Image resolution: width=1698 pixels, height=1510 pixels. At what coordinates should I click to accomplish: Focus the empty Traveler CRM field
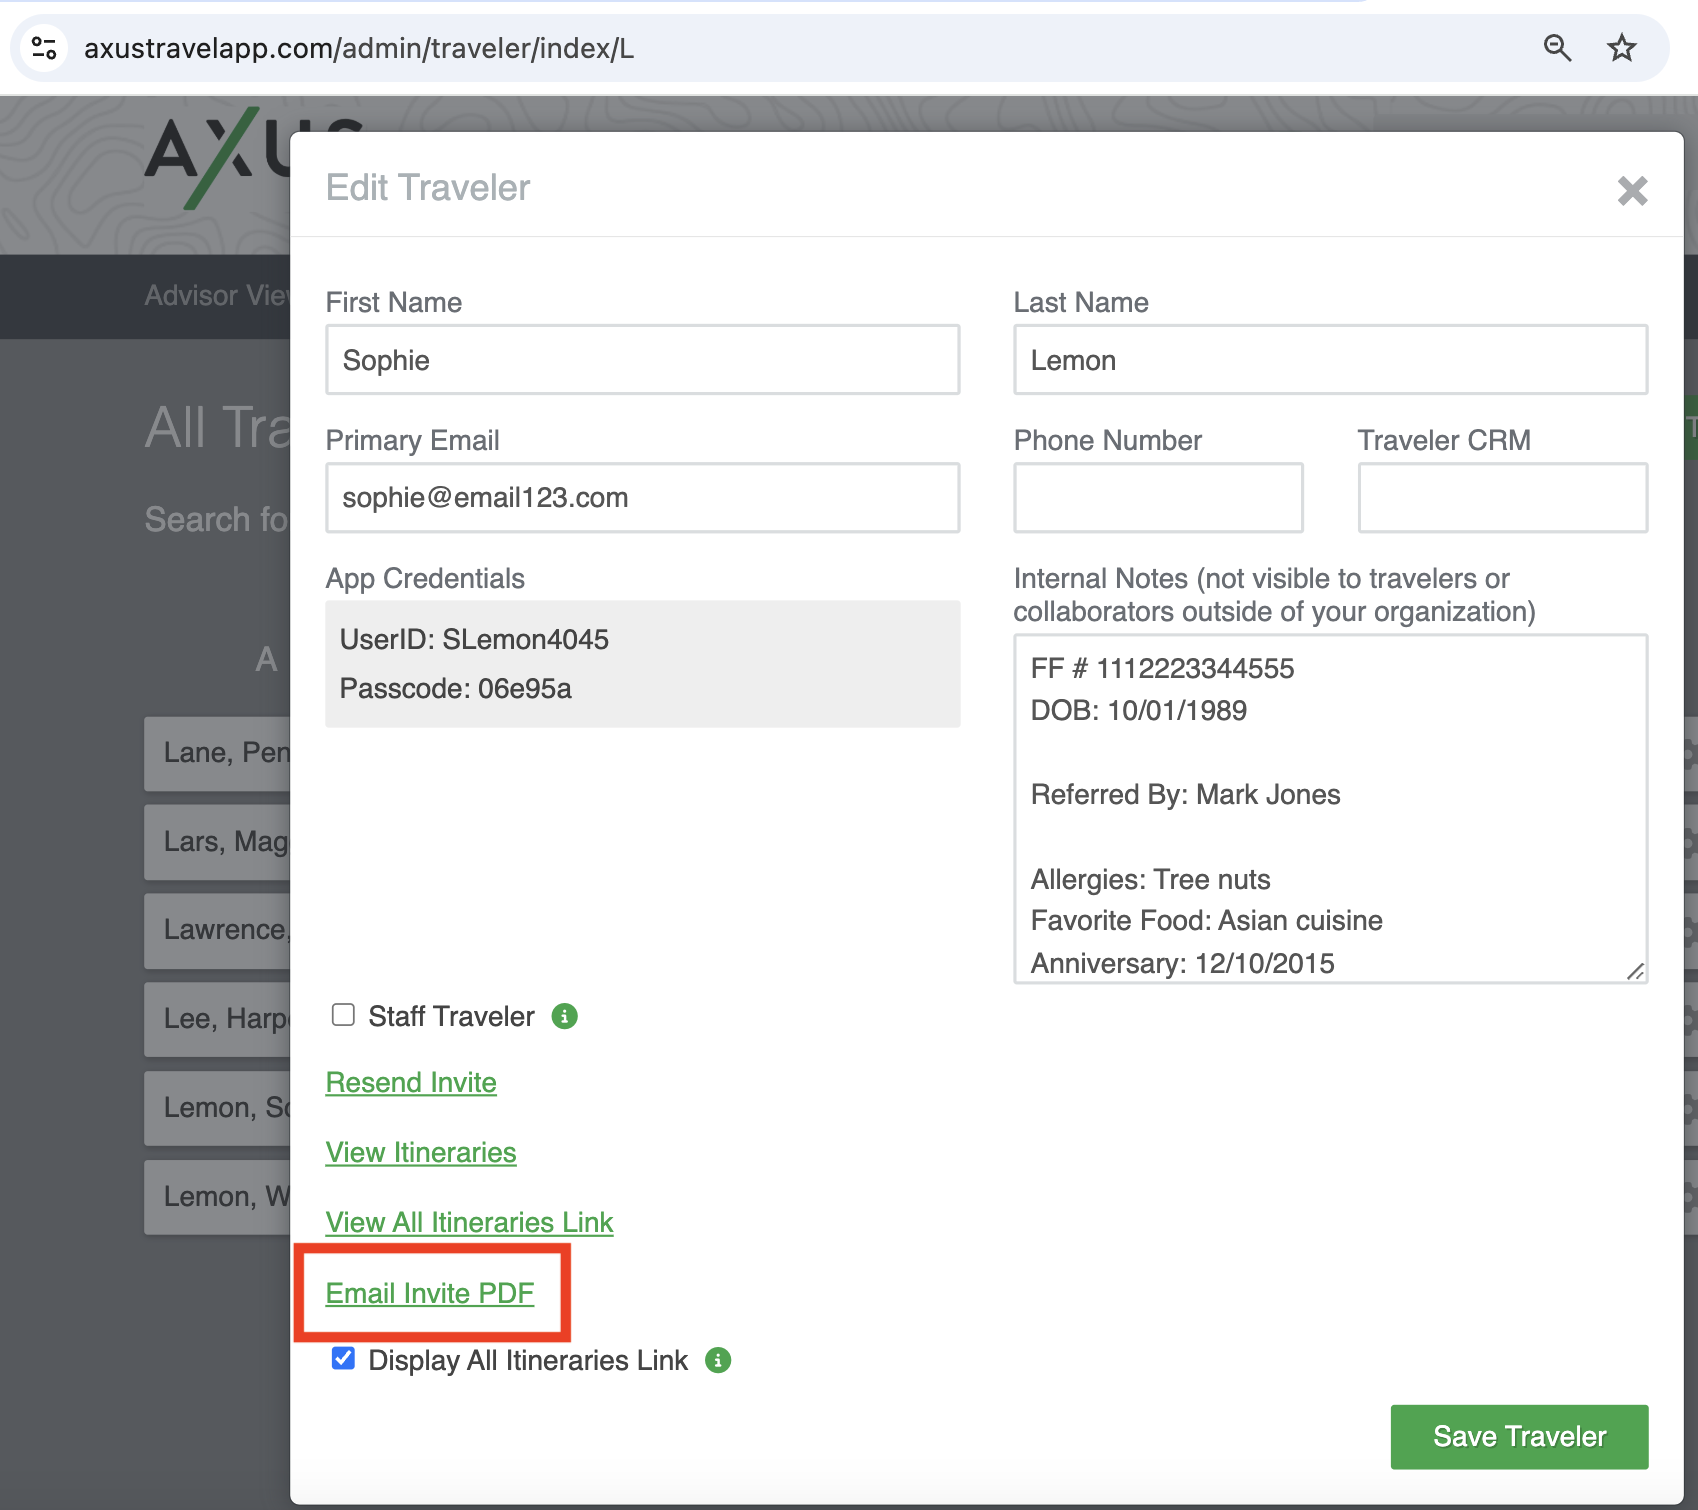[1503, 497]
